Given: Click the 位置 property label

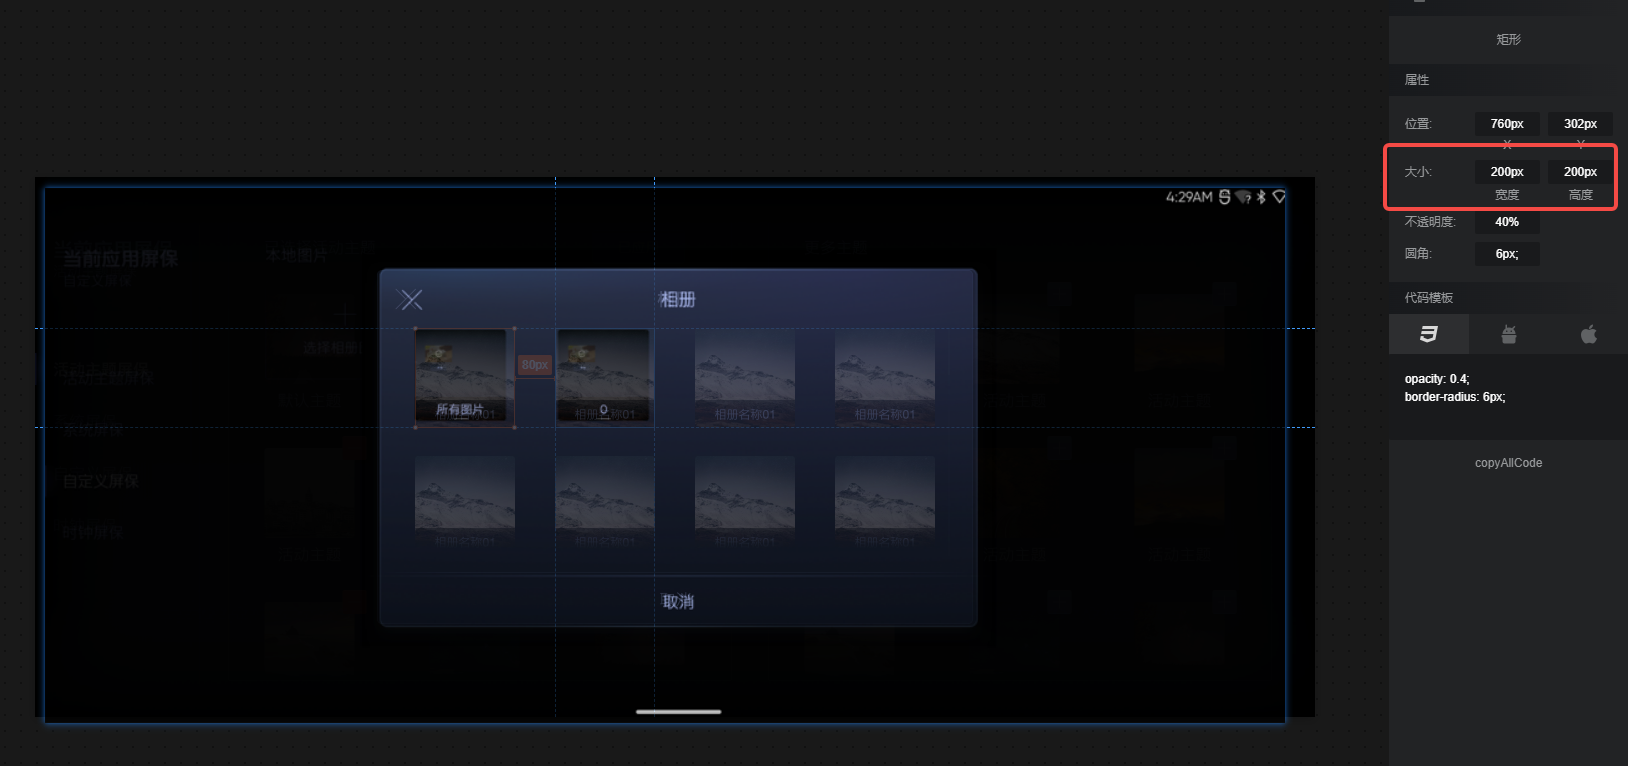Looking at the screenshot, I should [x=1418, y=124].
